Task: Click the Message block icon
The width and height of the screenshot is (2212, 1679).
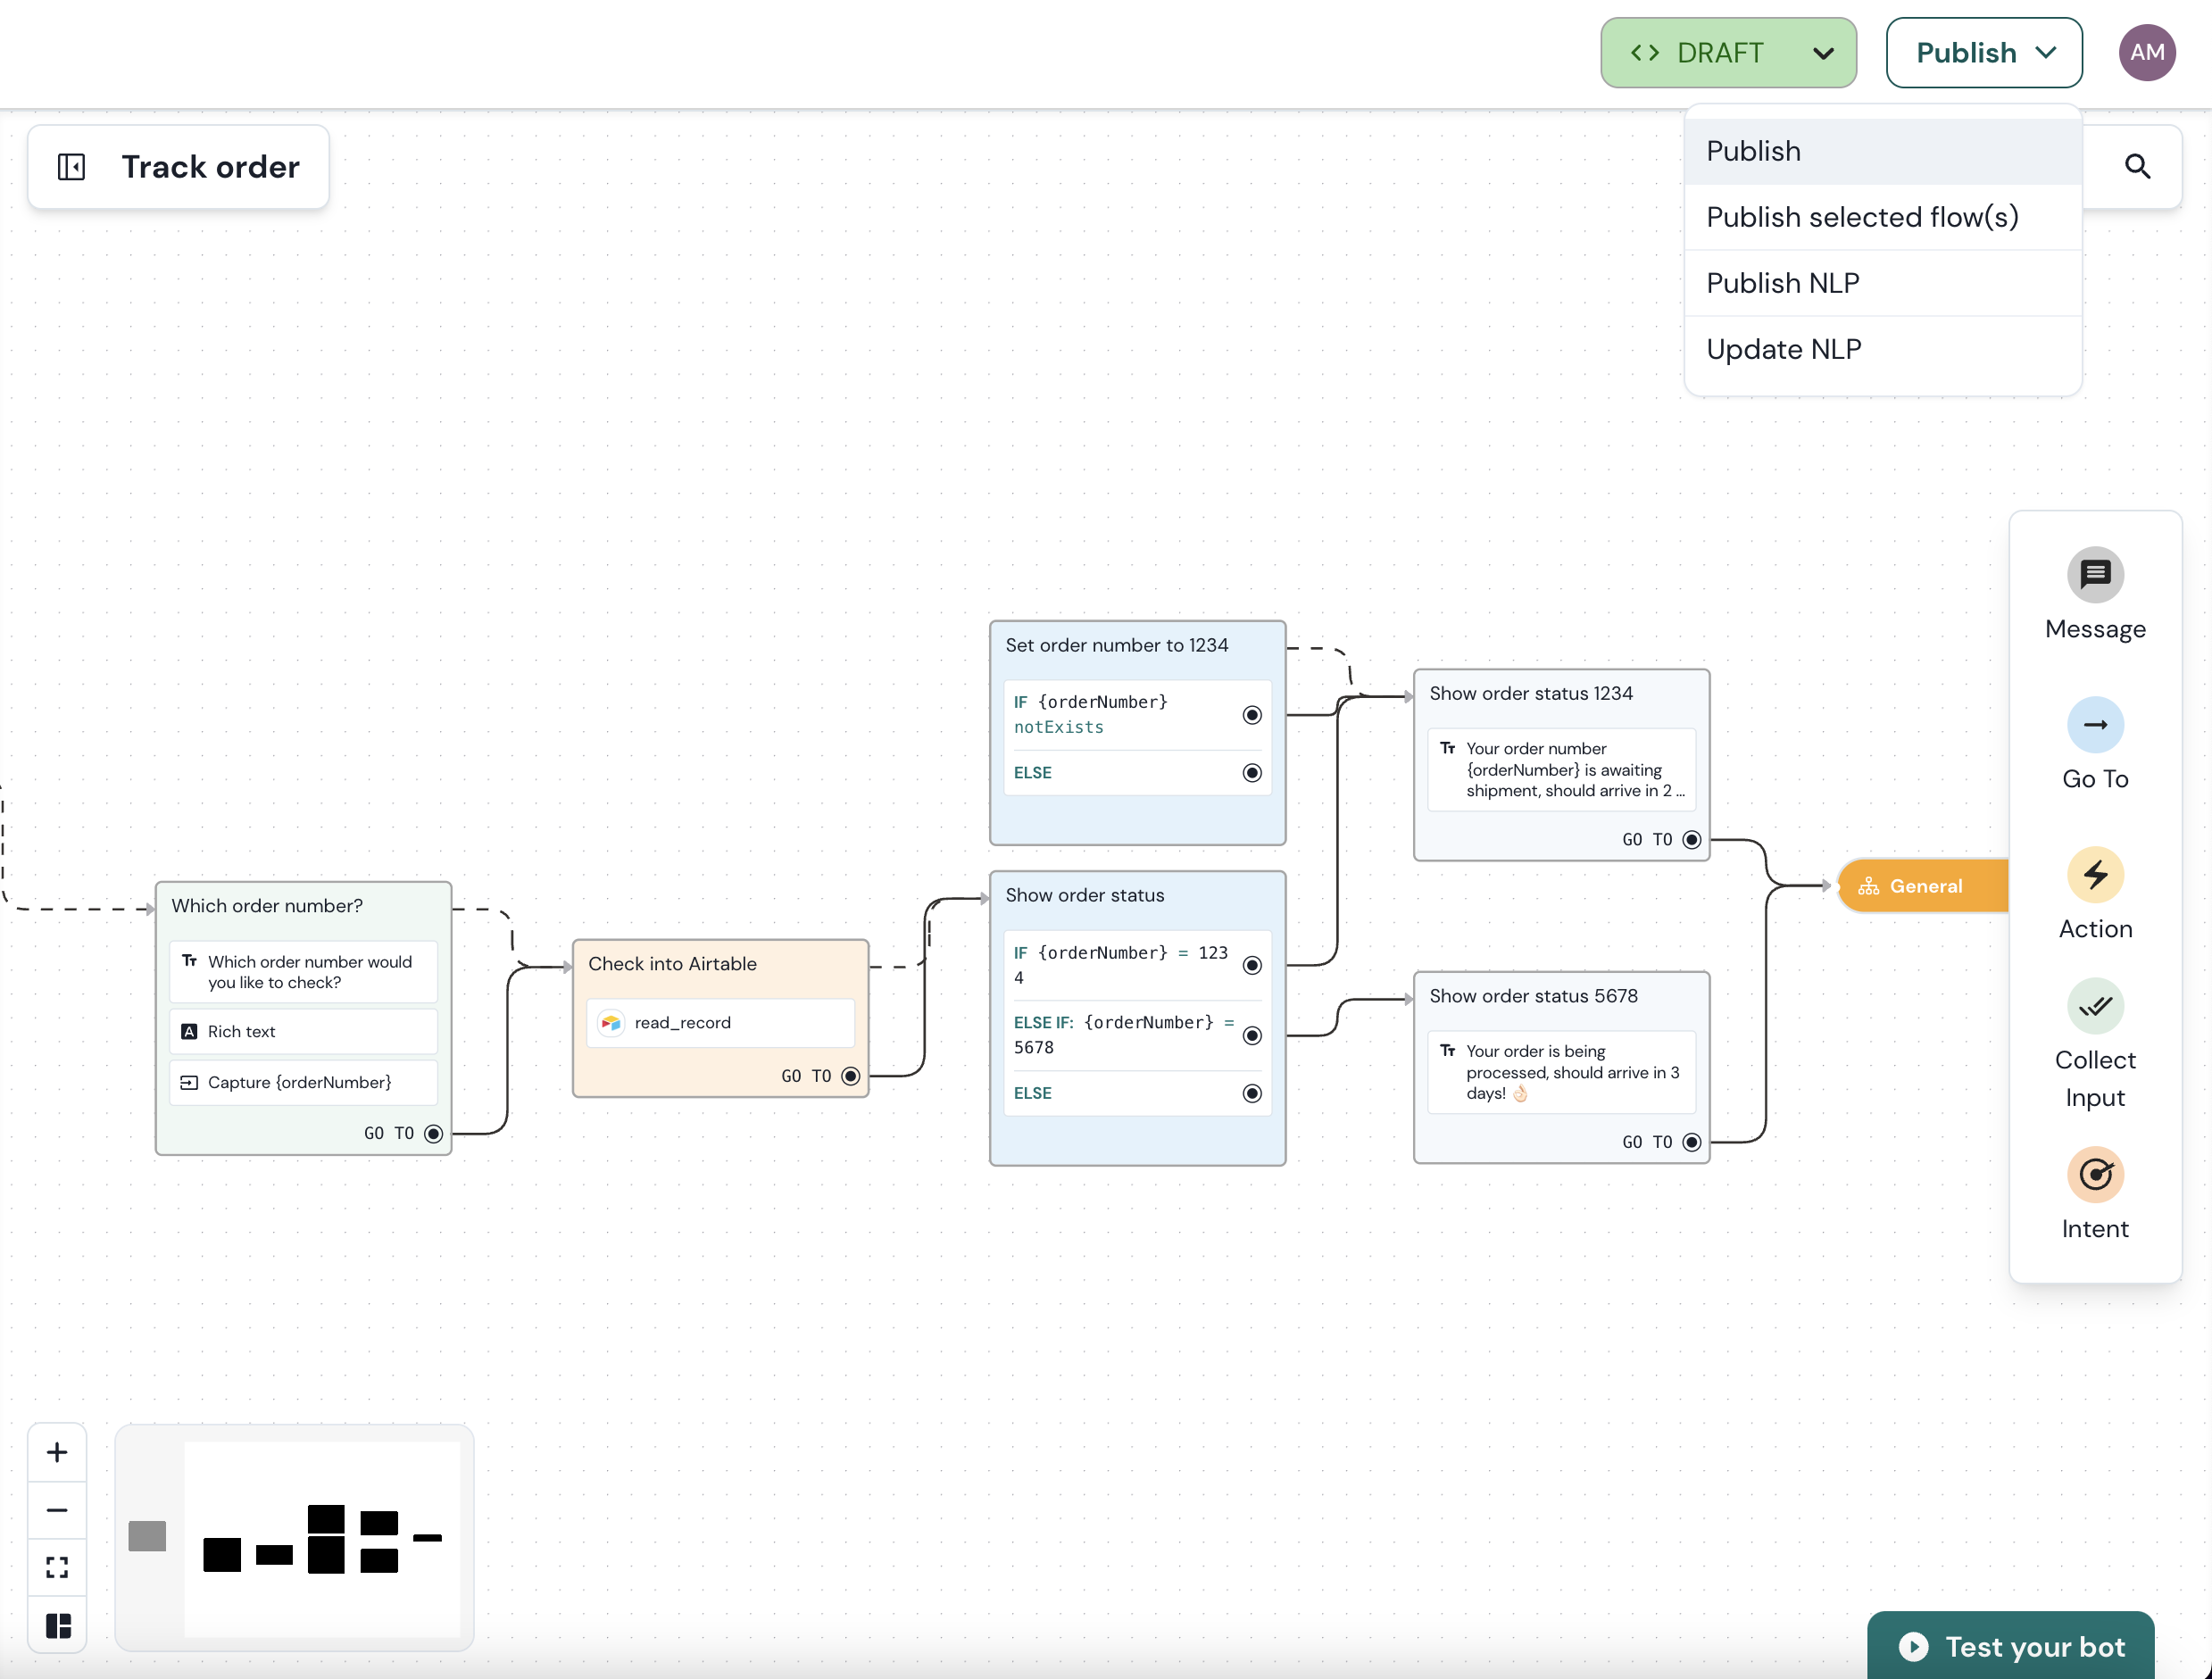Action: (x=2094, y=575)
